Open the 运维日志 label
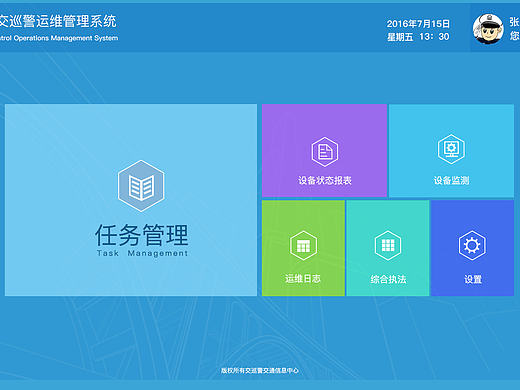Image resolution: width=520 pixels, height=390 pixels. (303, 279)
